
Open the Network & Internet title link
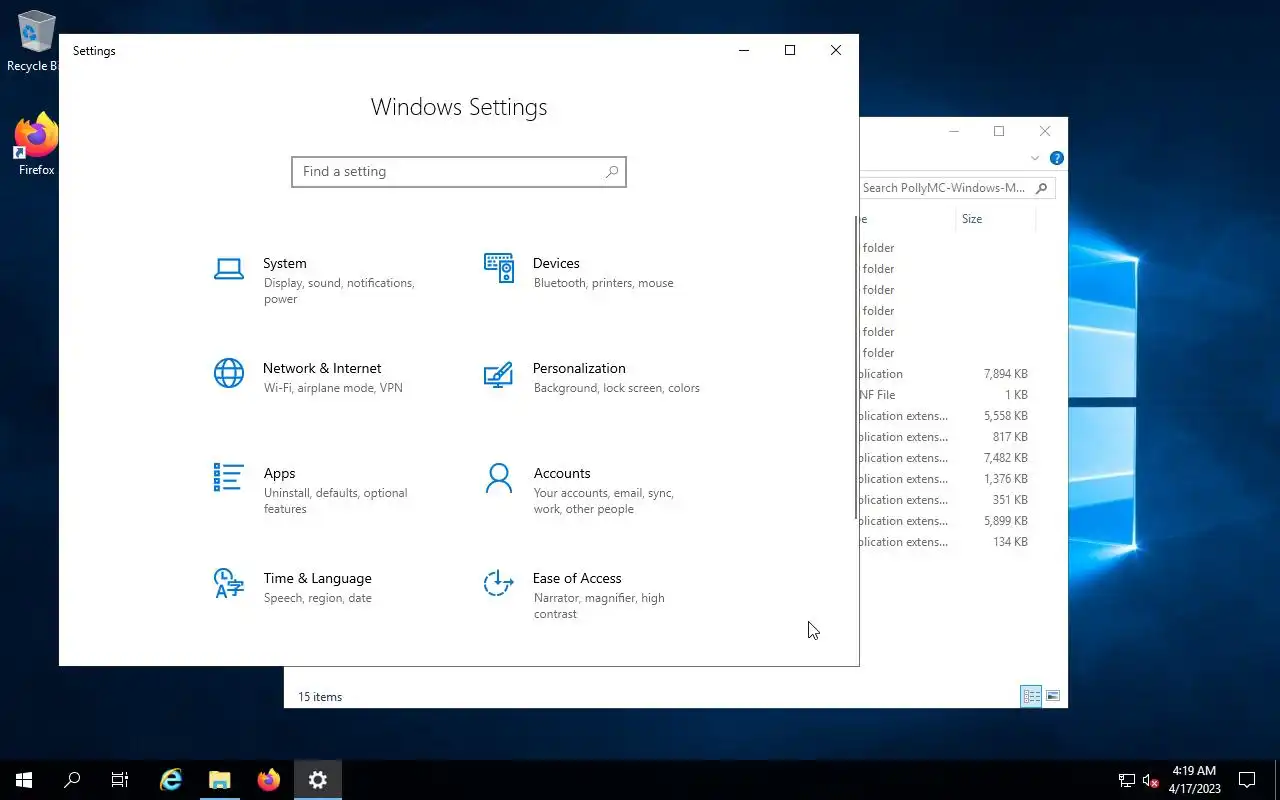[322, 368]
